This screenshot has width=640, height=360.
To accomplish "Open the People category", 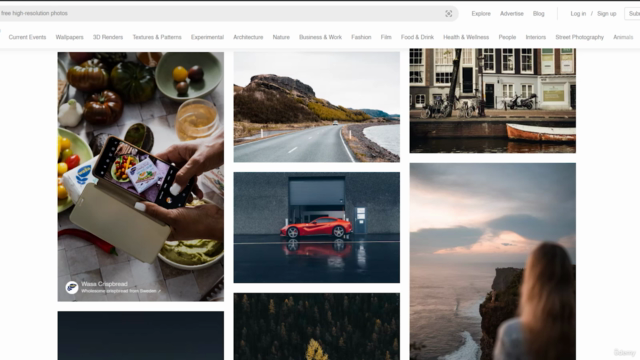I will [x=507, y=37].
